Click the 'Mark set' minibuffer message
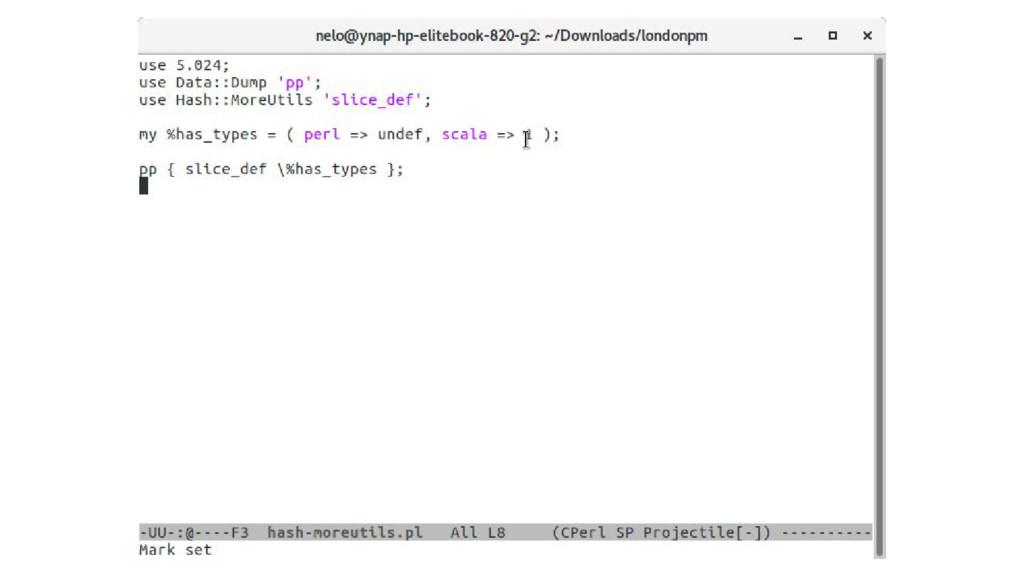 [175, 550]
